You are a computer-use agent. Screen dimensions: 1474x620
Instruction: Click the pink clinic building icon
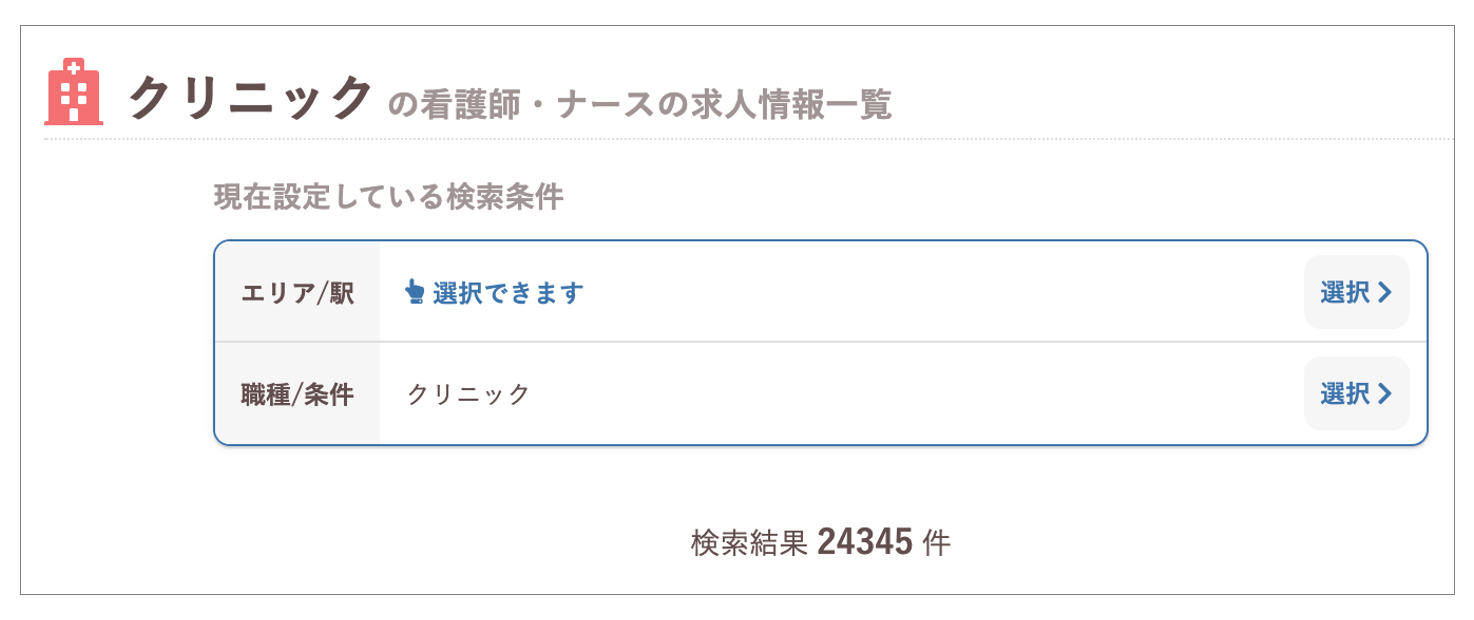74,92
